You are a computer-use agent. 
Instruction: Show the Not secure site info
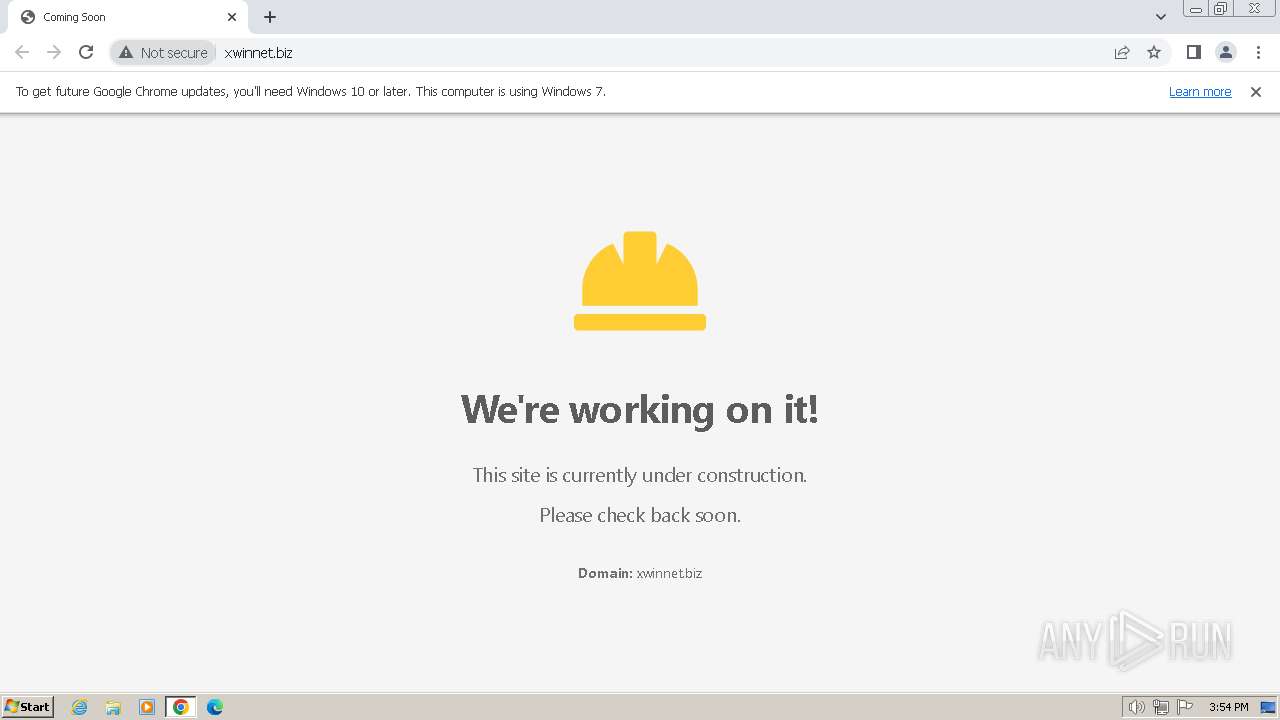click(x=163, y=52)
